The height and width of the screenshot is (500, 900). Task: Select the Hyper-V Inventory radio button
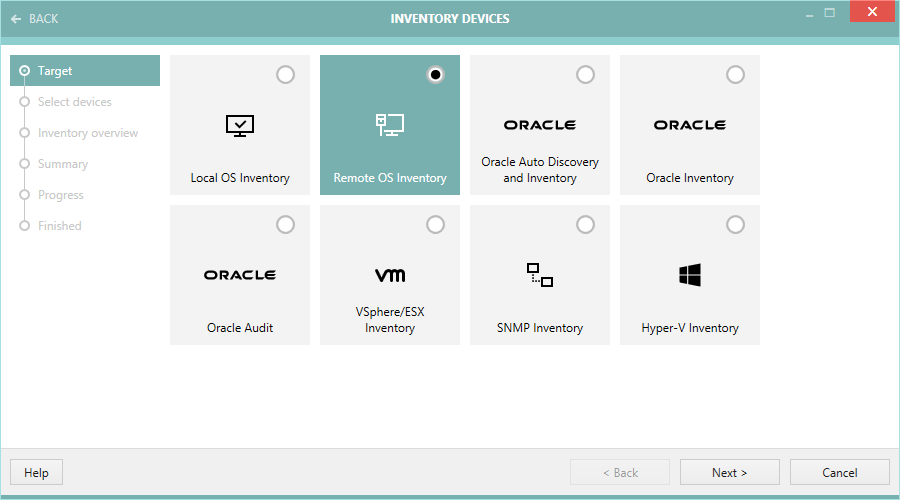[735, 225]
